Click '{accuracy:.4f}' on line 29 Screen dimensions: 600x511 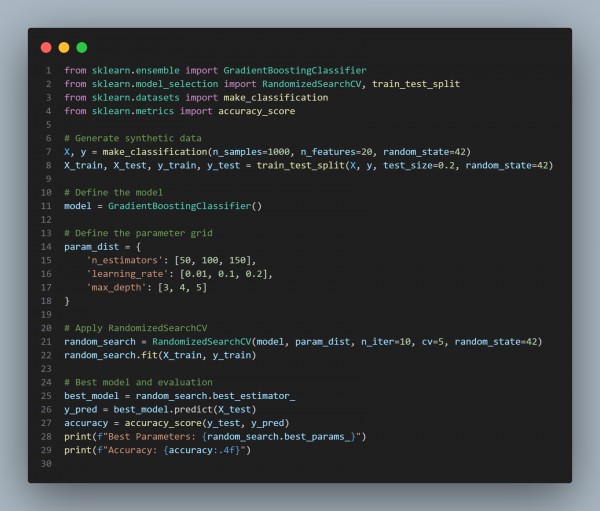[202, 450]
